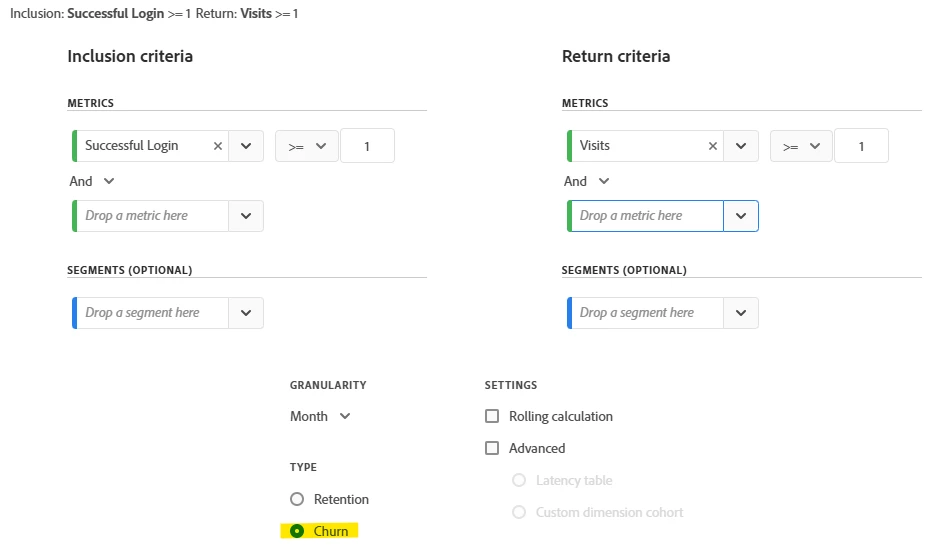The height and width of the screenshot is (547, 948).
Task: Expand the inclusion operator >= dropdown
Action: tap(307, 146)
